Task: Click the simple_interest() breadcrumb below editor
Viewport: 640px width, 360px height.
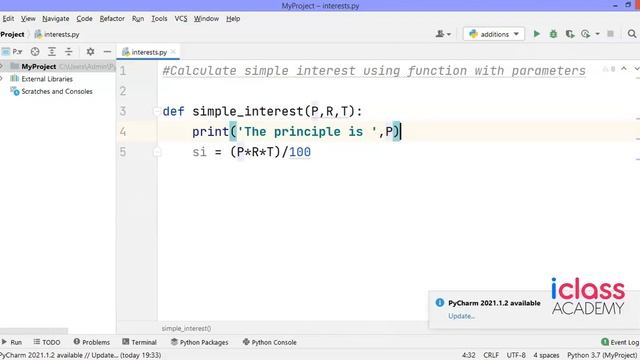Action: click(x=186, y=328)
